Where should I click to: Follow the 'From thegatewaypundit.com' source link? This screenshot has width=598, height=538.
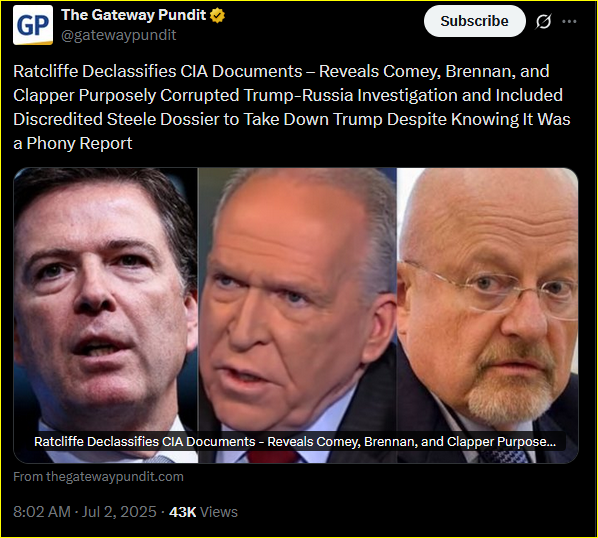coord(98,477)
